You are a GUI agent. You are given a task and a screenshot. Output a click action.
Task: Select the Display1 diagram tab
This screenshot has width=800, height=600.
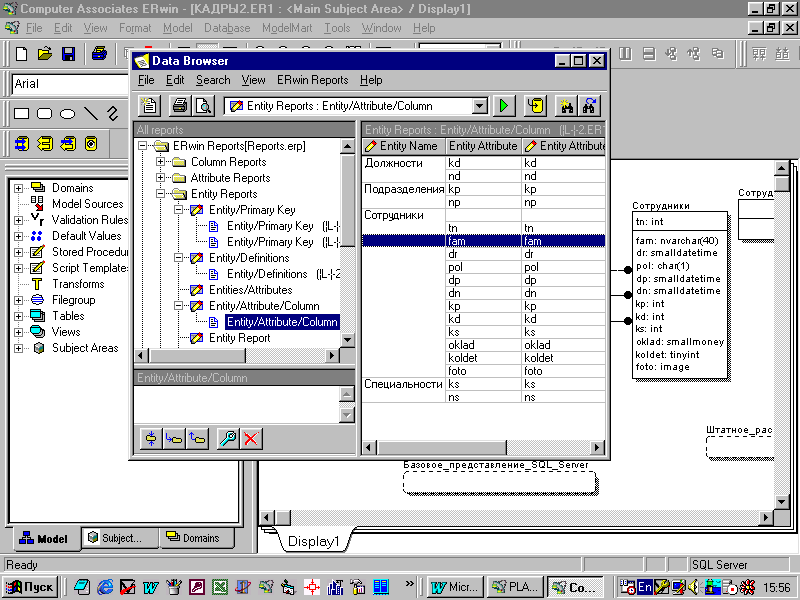click(x=313, y=541)
